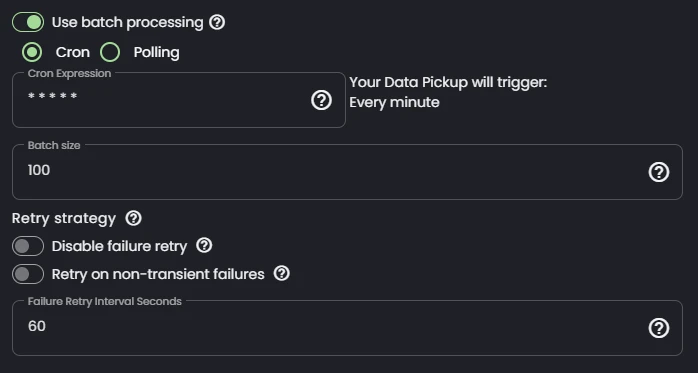Open the Retry strategy help icon

134,219
